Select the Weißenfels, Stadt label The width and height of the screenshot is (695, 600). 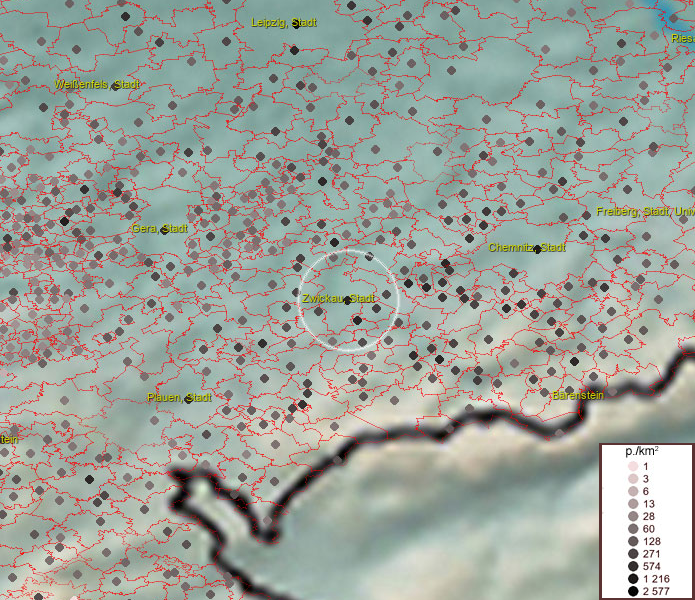click(x=97, y=84)
